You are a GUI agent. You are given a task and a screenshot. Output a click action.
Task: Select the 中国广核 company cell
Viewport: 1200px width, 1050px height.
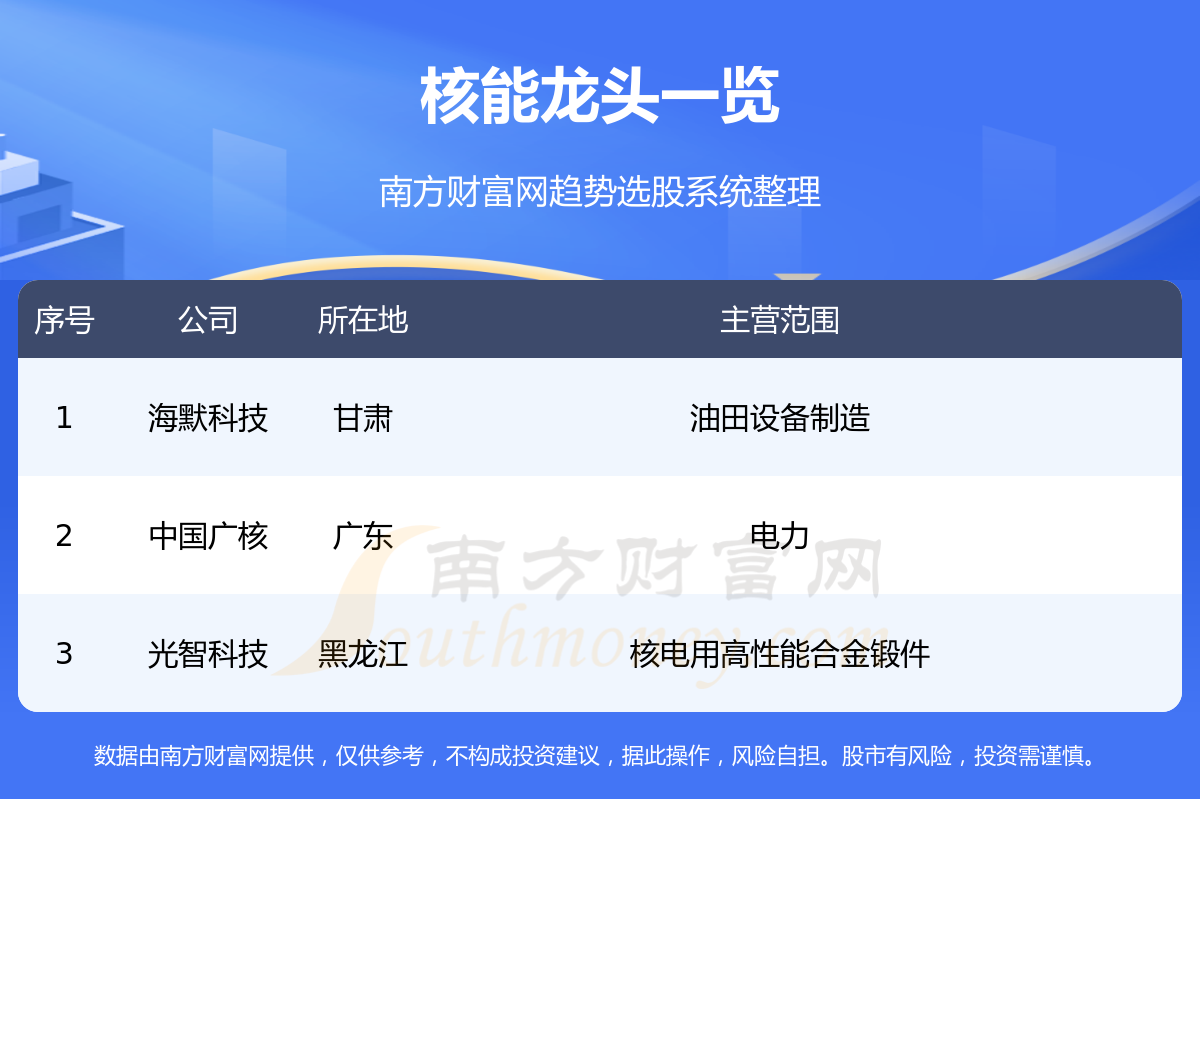tap(208, 535)
